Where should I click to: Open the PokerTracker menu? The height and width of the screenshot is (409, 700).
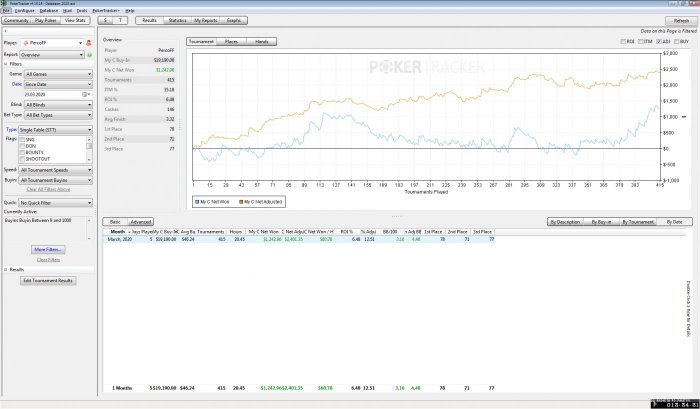click(x=106, y=10)
